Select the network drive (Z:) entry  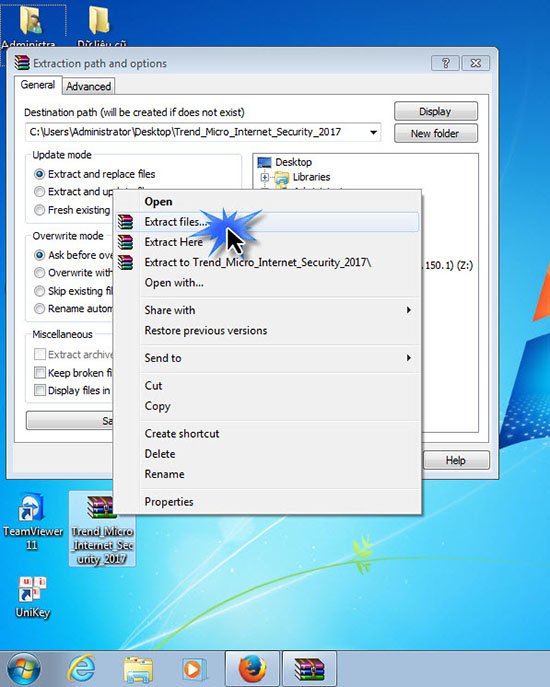448,266
